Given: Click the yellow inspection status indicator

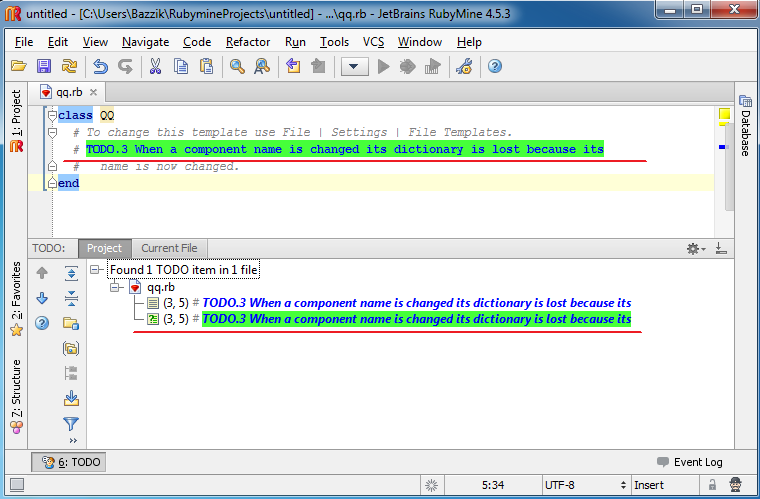Looking at the screenshot, I should tap(724, 114).
